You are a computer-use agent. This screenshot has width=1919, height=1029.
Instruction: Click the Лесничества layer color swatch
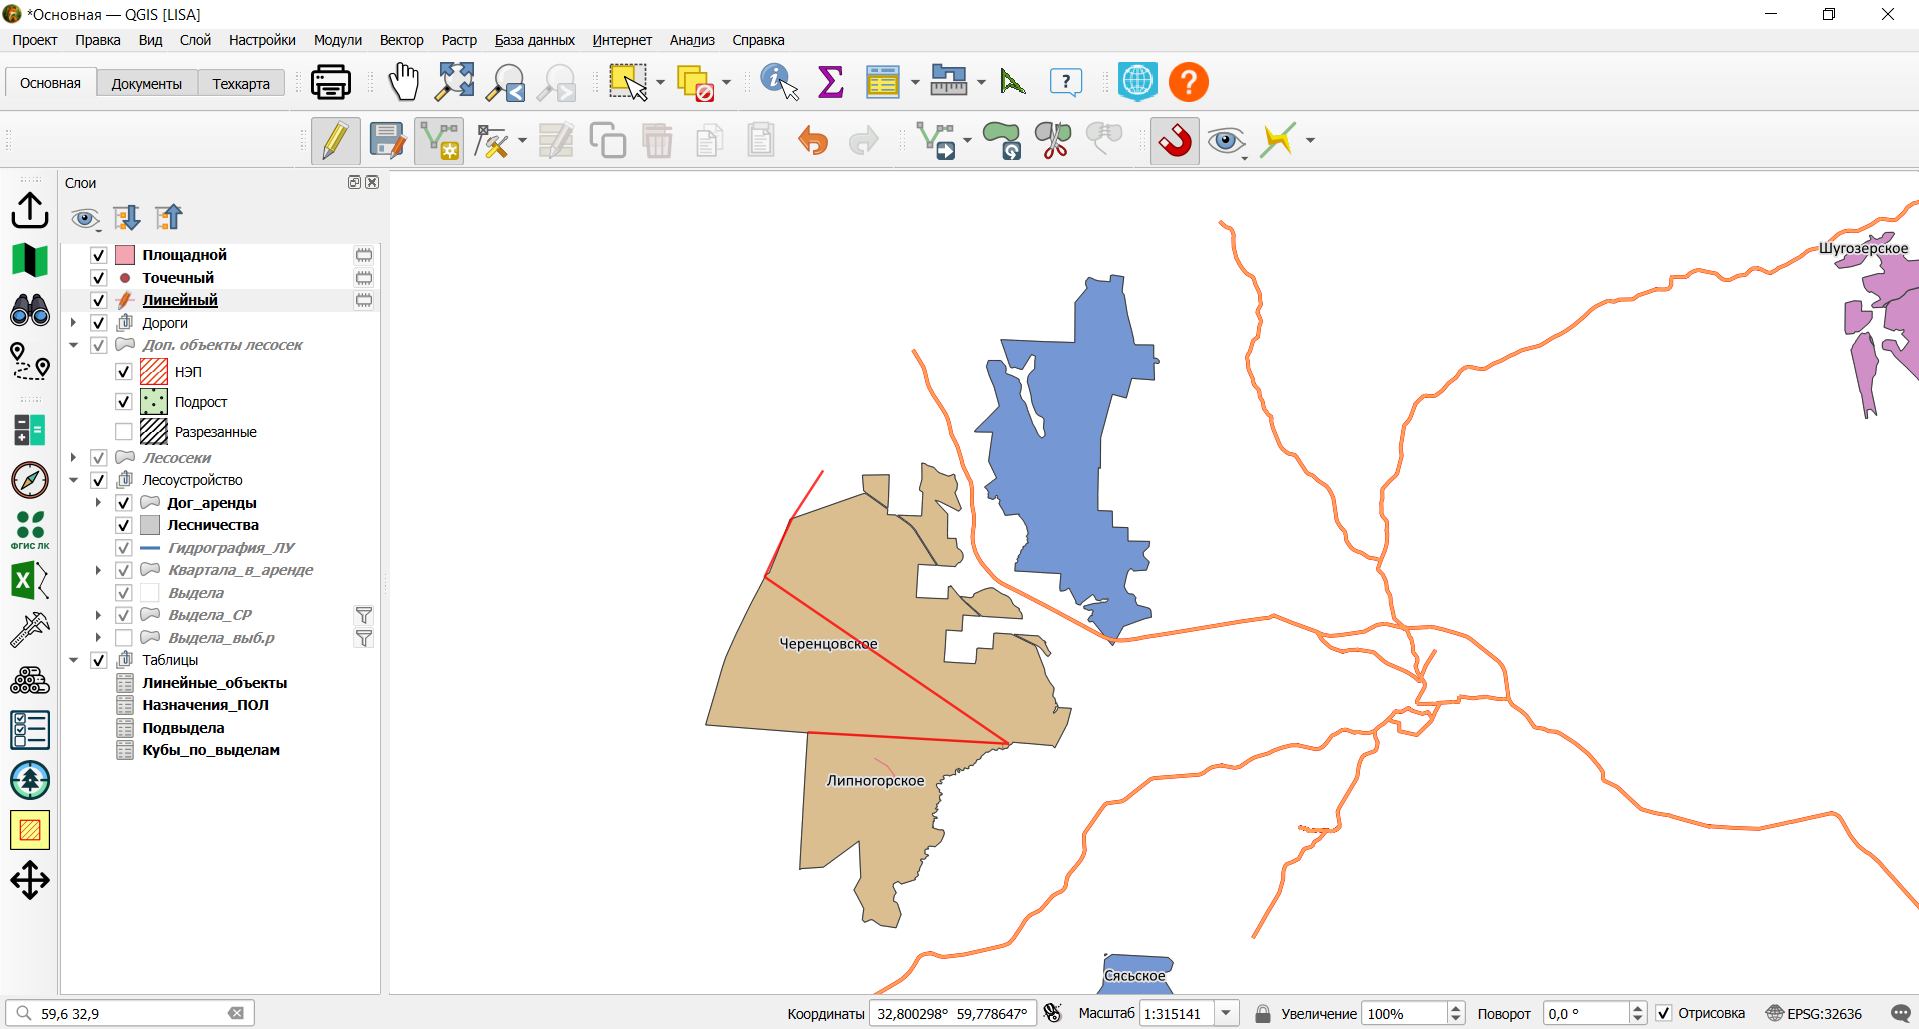click(x=150, y=525)
